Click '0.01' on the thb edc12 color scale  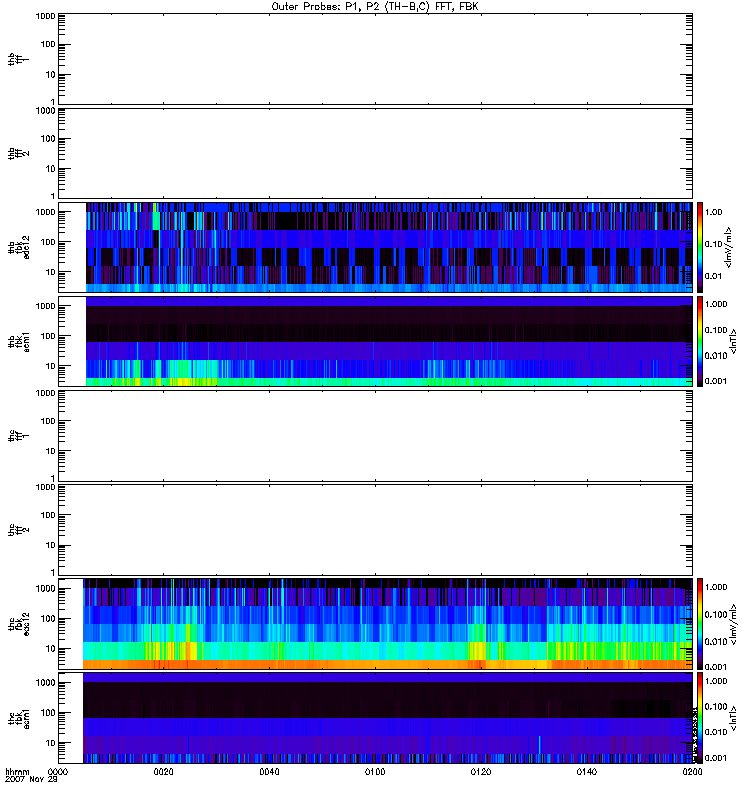(714, 276)
